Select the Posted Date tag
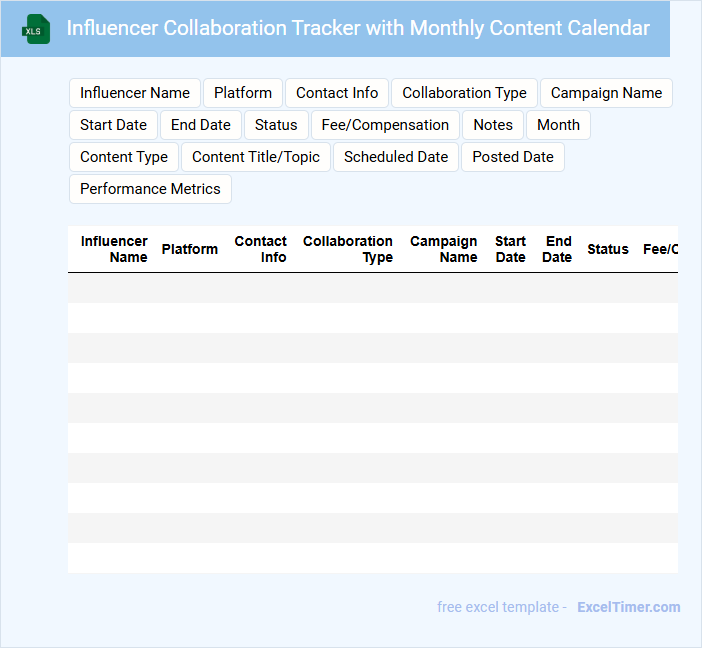This screenshot has width=702, height=648. [x=513, y=157]
